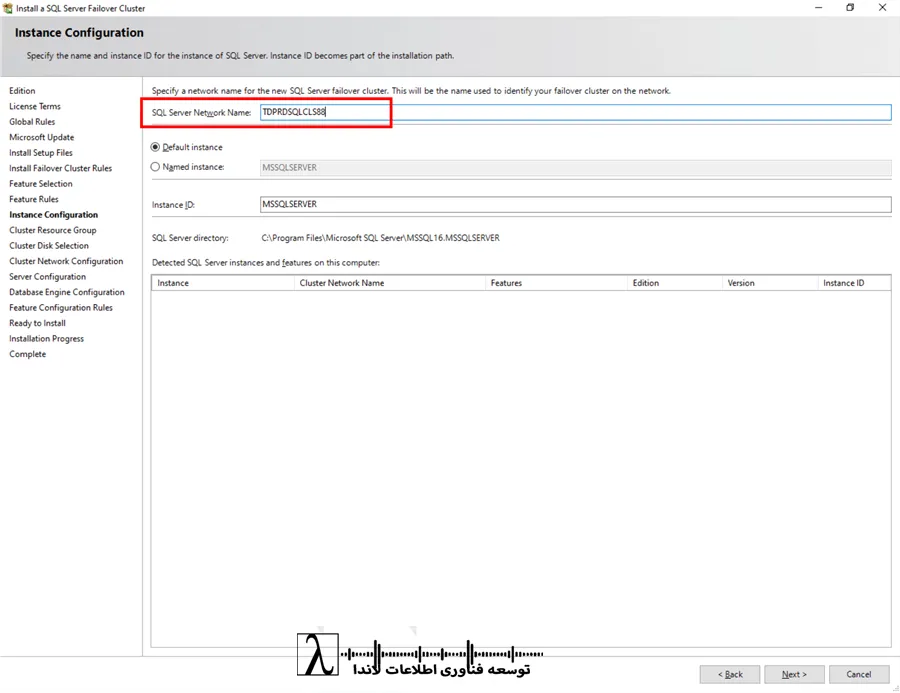This screenshot has height=693, width=900.
Task: Click the Version column header
Action: [769, 283]
